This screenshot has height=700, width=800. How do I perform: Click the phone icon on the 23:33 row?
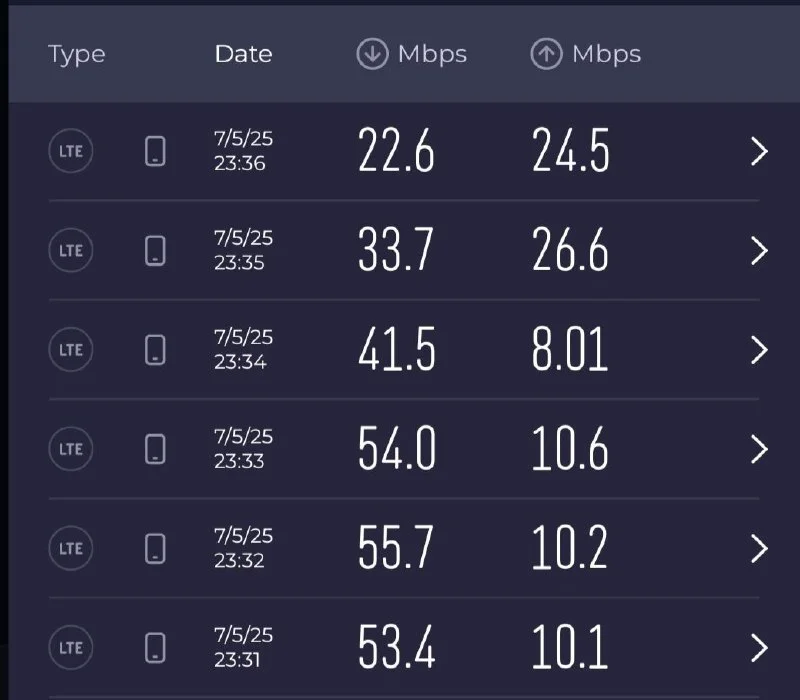pos(155,449)
